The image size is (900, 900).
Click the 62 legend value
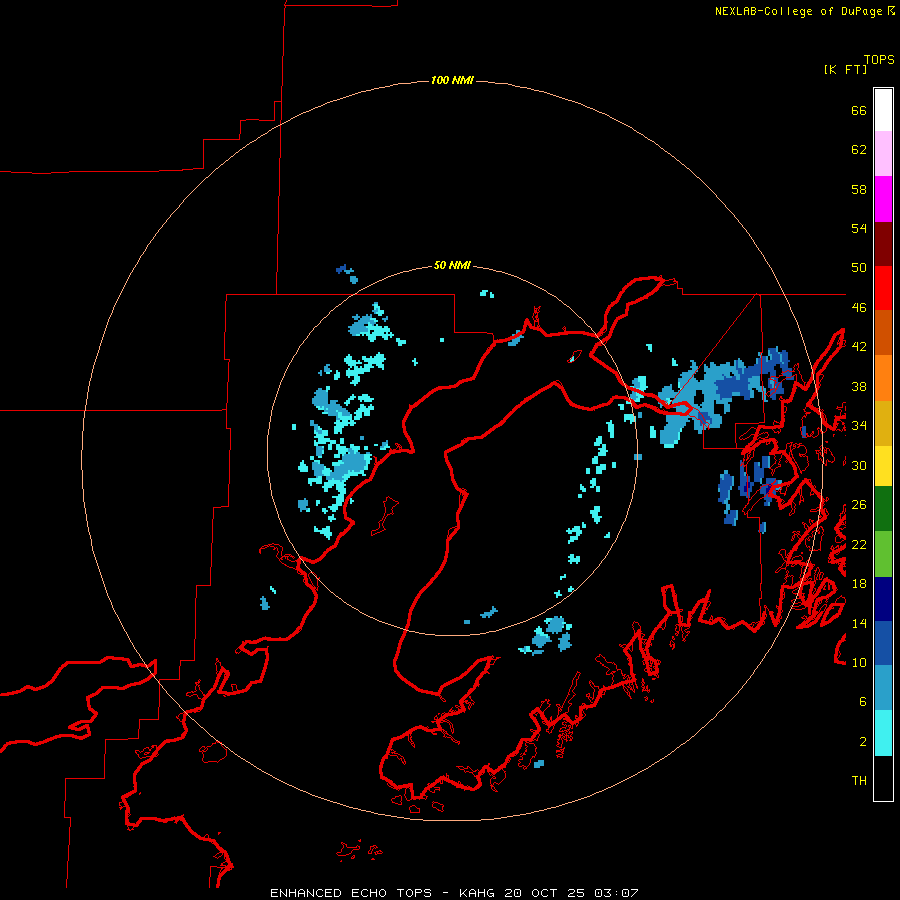(x=859, y=150)
